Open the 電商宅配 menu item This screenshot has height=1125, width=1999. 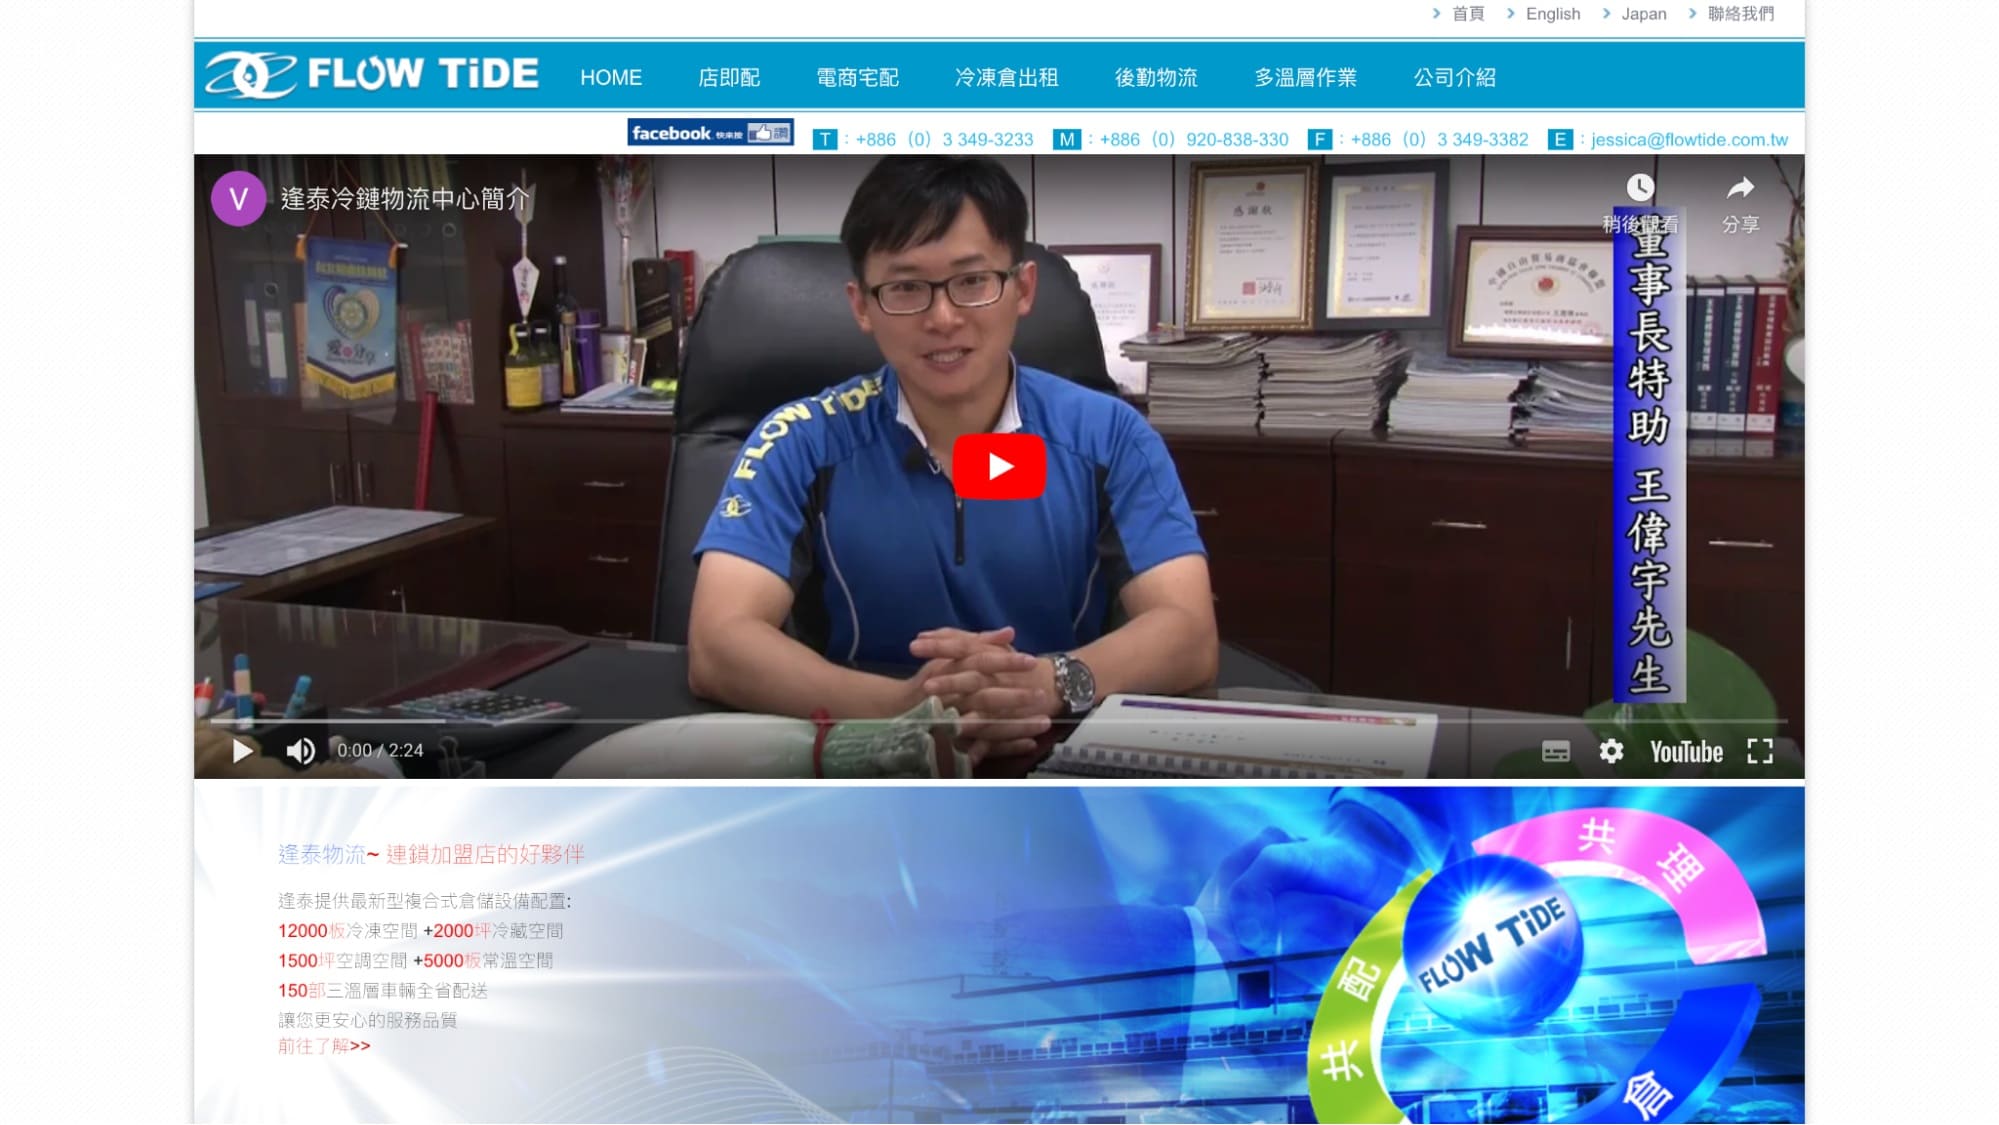pyautogui.click(x=857, y=77)
